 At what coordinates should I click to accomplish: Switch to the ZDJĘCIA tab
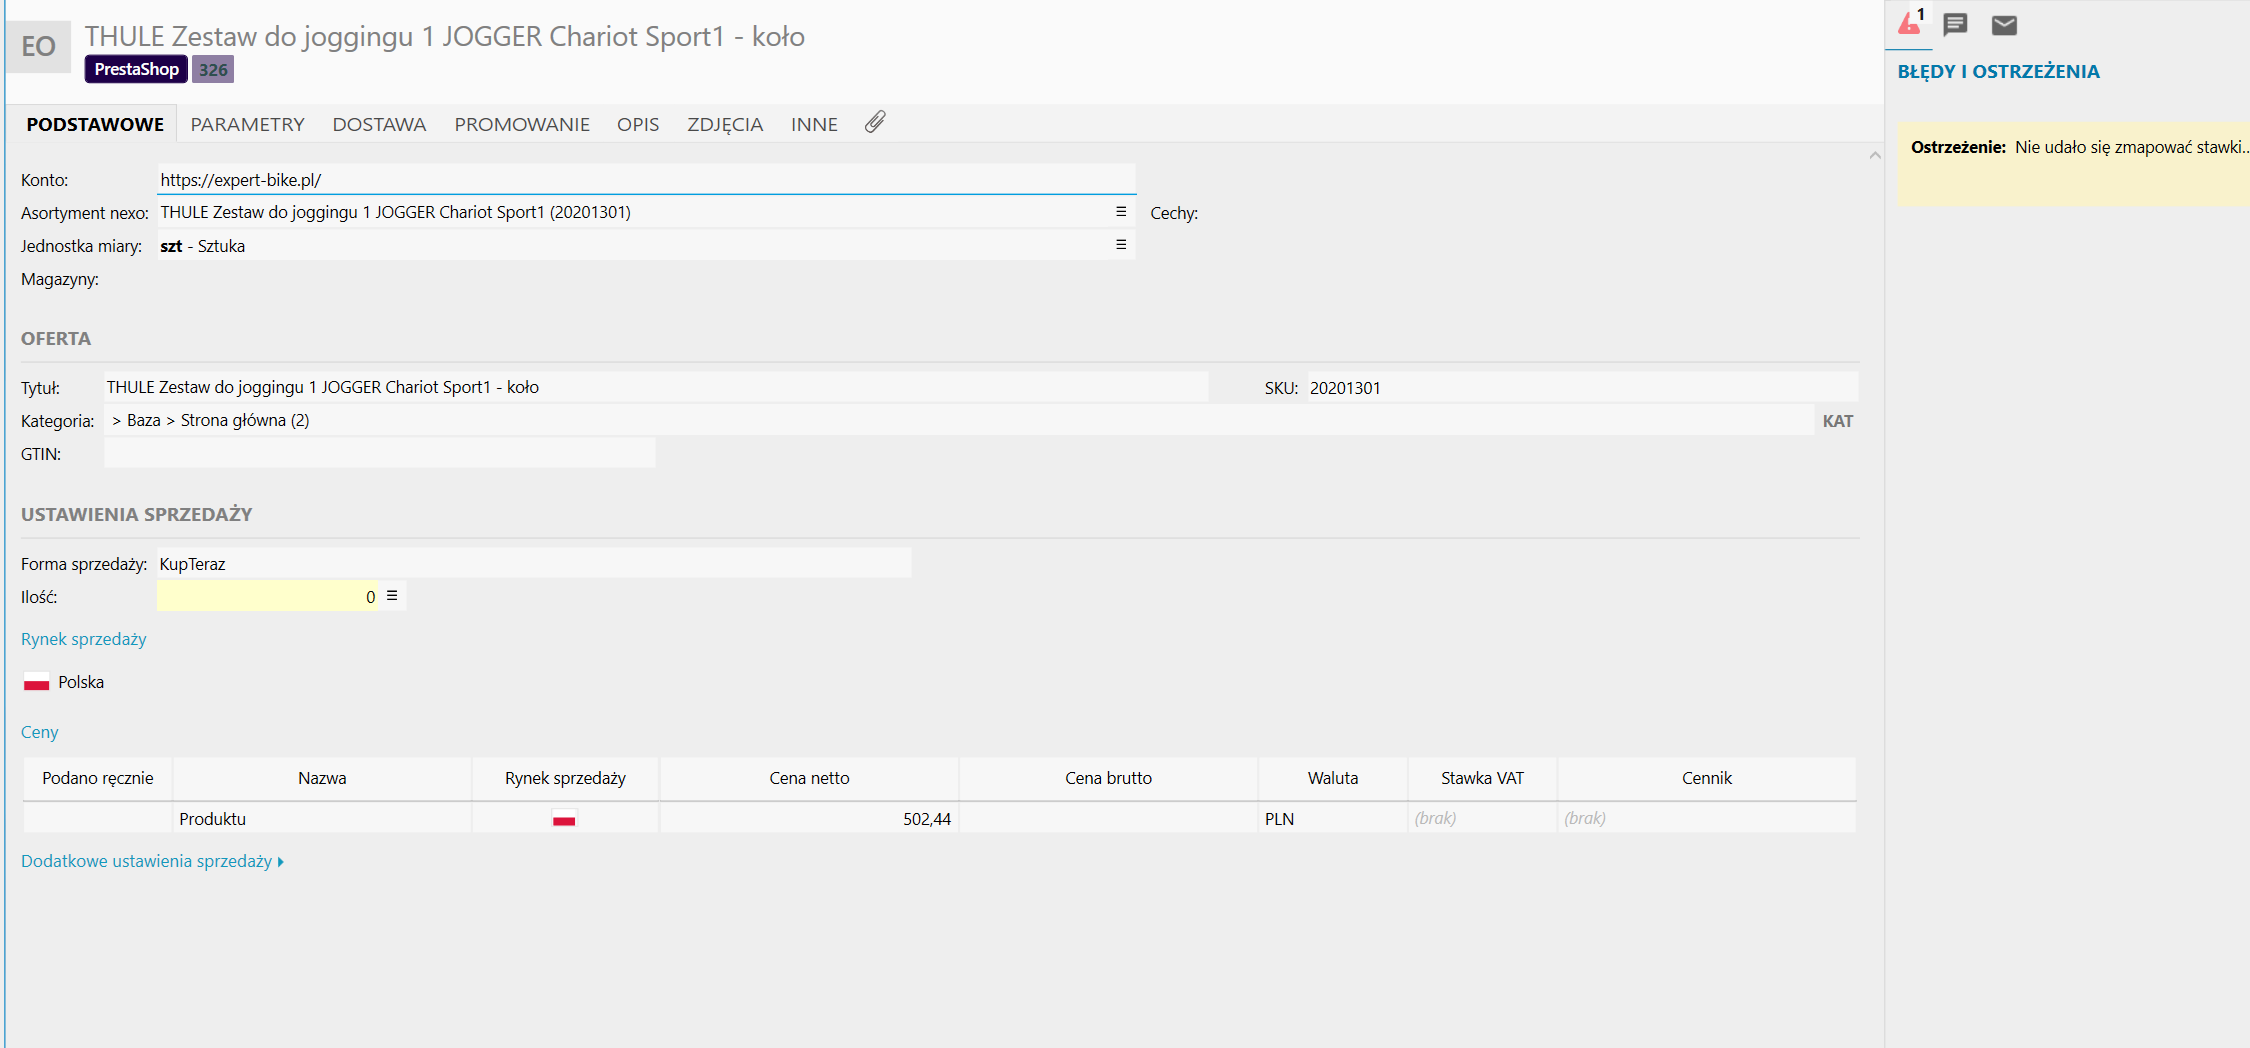pos(724,124)
